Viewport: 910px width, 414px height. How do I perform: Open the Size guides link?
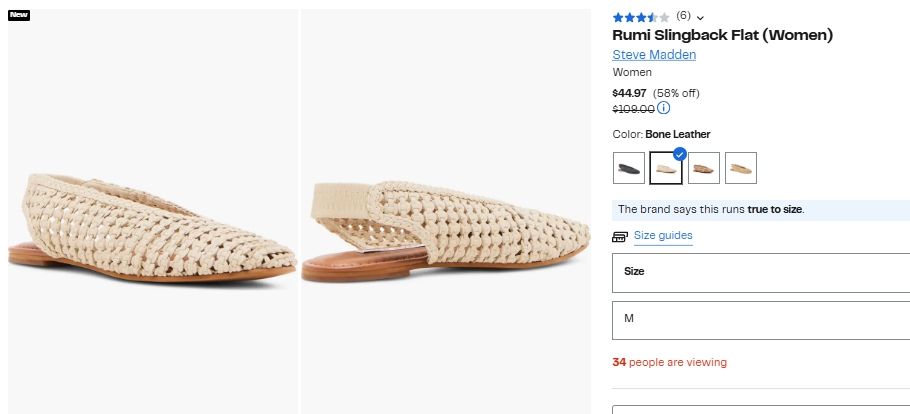(663, 236)
